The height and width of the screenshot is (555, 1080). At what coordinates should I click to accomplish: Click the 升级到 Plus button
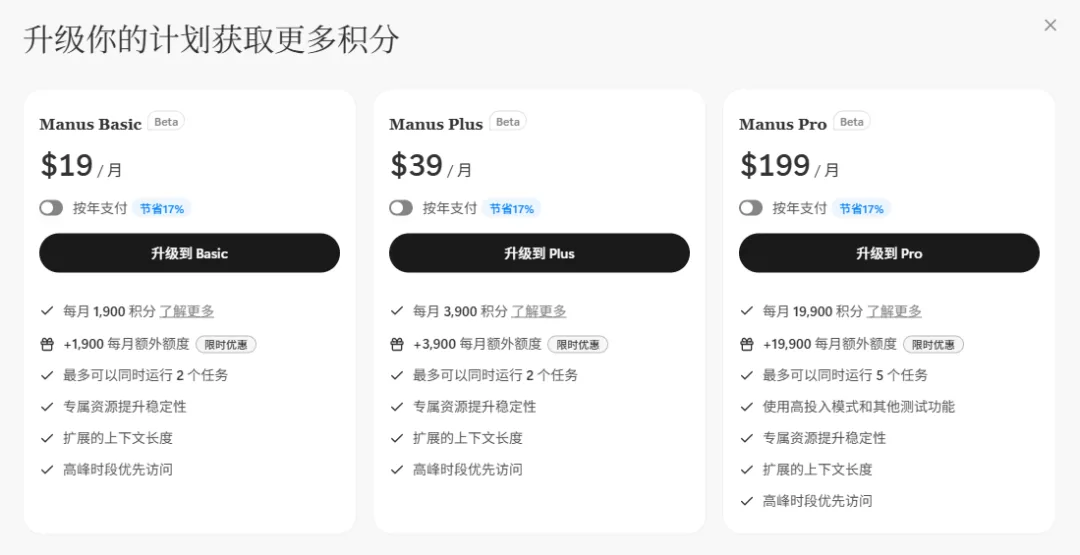point(539,253)
